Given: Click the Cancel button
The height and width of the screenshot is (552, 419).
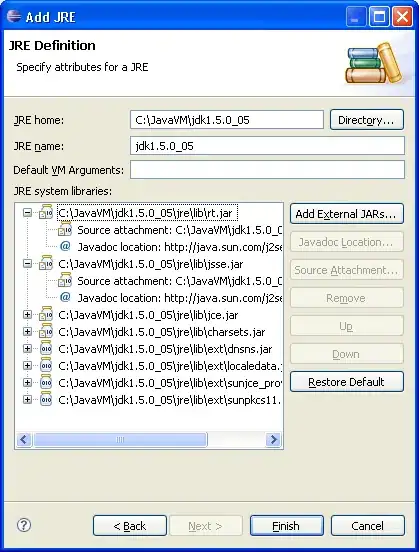Looking at the screenshot, I should [x=368, y=526].
